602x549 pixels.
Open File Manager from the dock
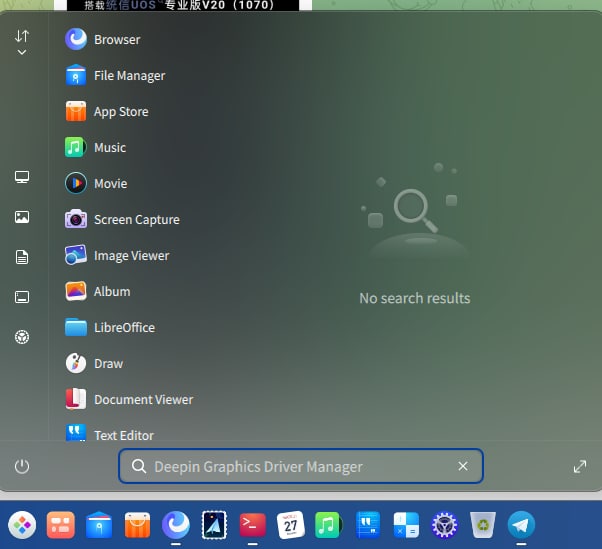pyautogui.click(x=99, y=525)
